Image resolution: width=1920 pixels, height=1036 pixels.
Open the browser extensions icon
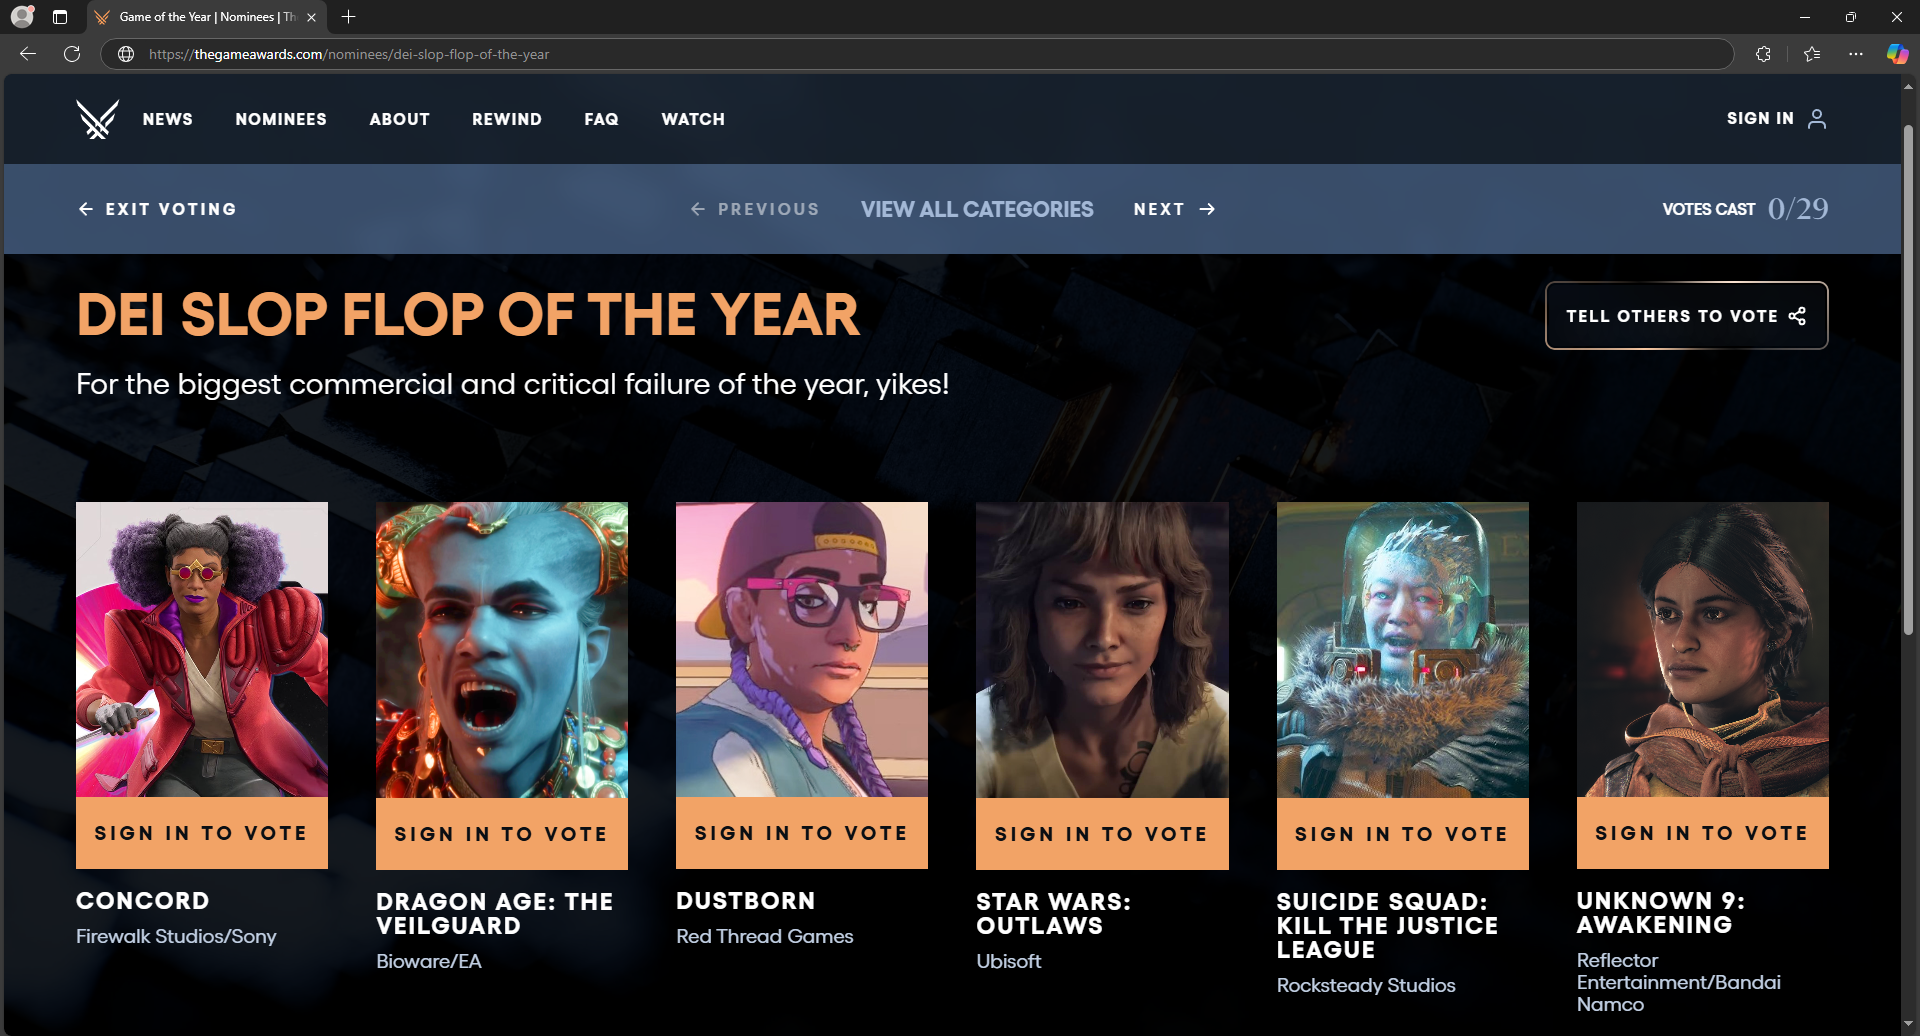(x=1763, y=54)
